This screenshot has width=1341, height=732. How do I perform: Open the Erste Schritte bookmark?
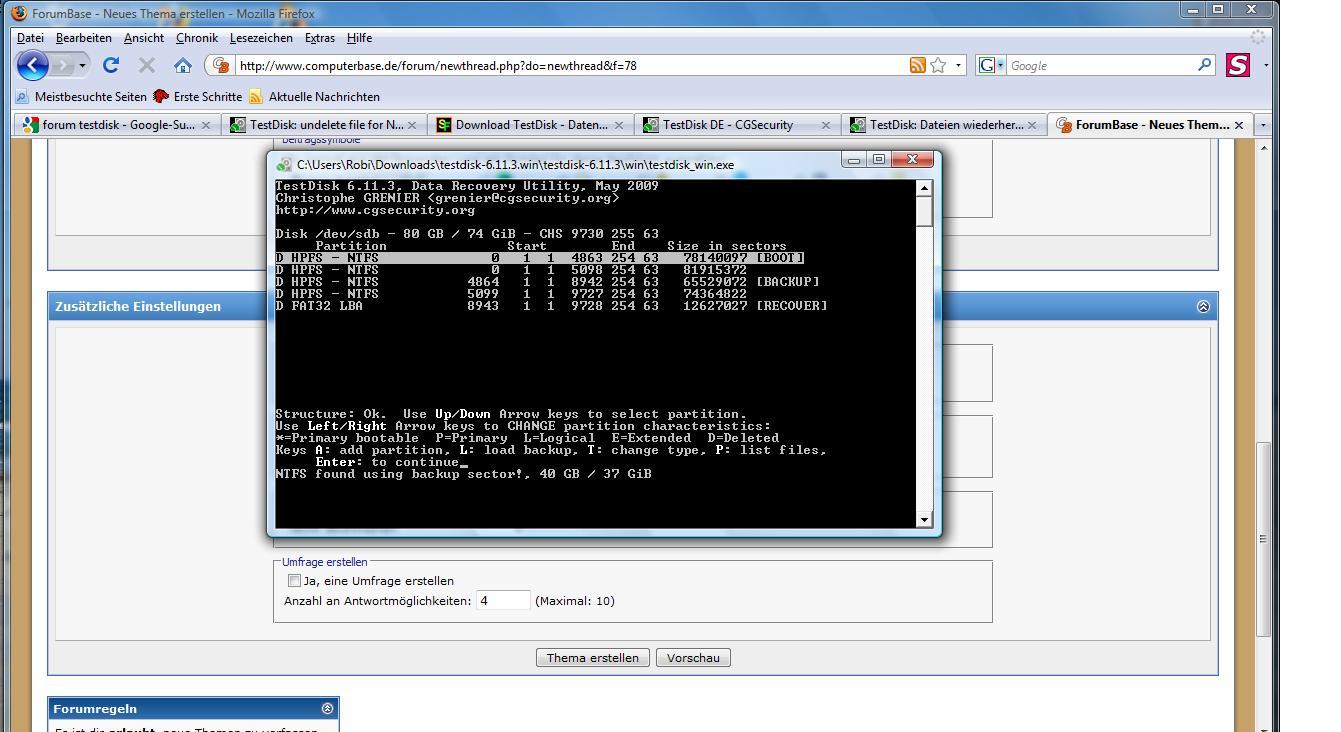tap(197, 97)
